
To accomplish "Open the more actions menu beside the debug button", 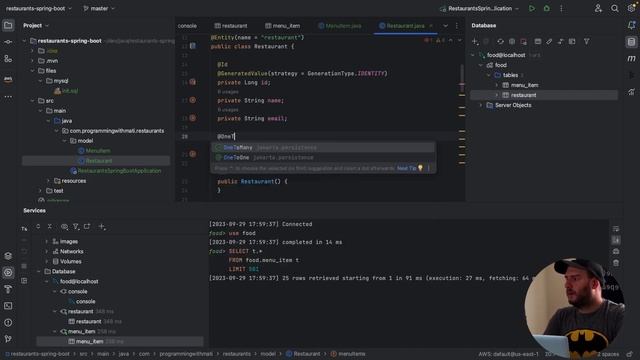I will 561,8.
